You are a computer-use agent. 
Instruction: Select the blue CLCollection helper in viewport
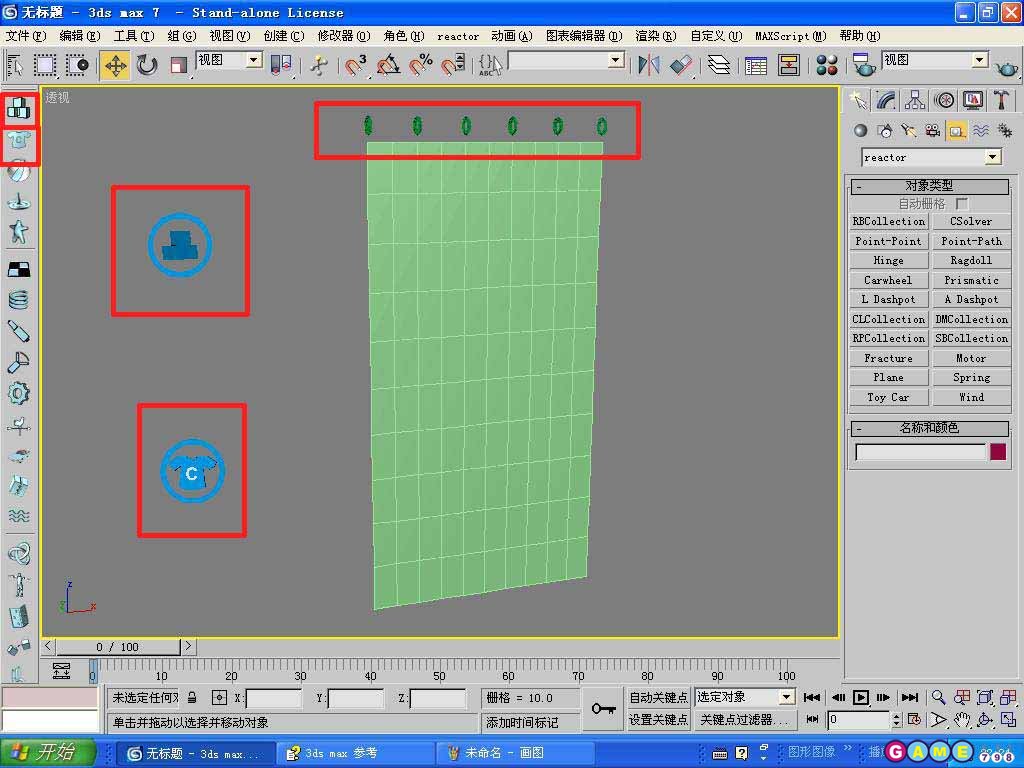coord(192,470)
